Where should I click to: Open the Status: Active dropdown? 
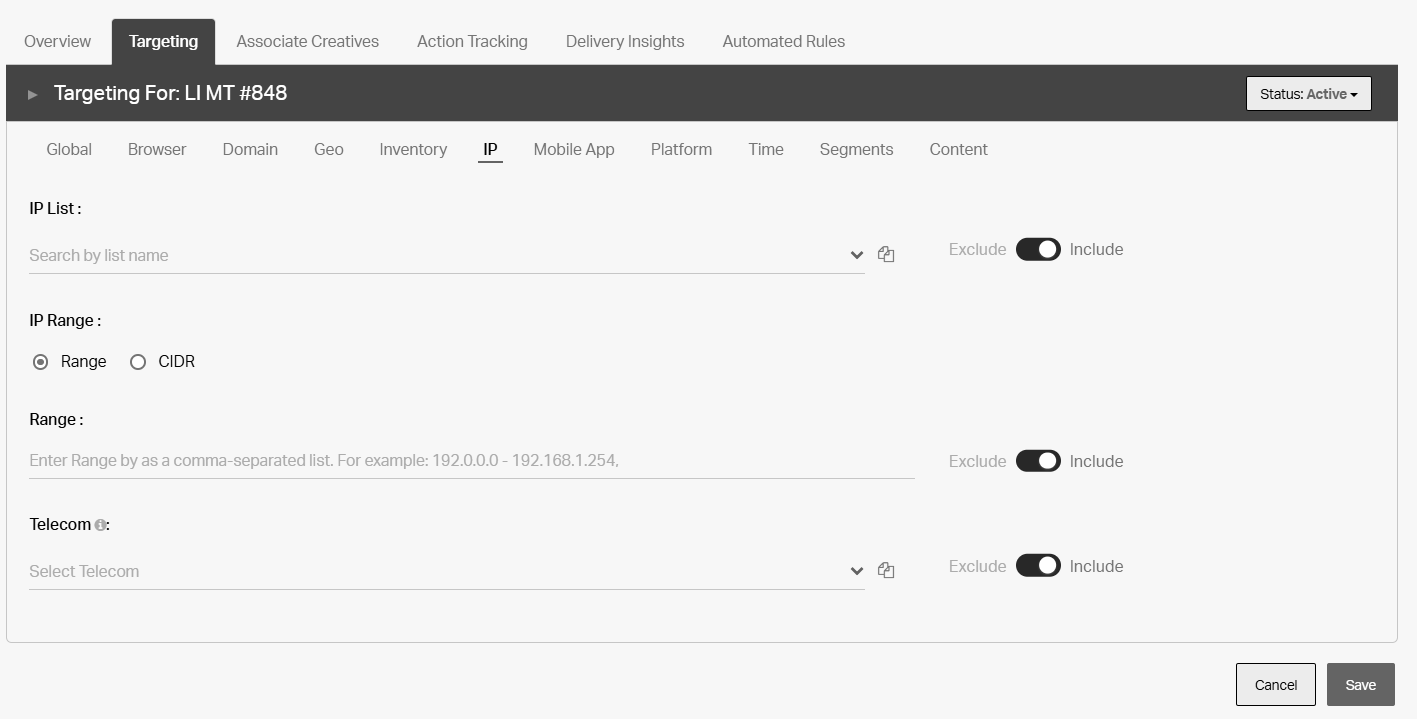[1308, 94]
